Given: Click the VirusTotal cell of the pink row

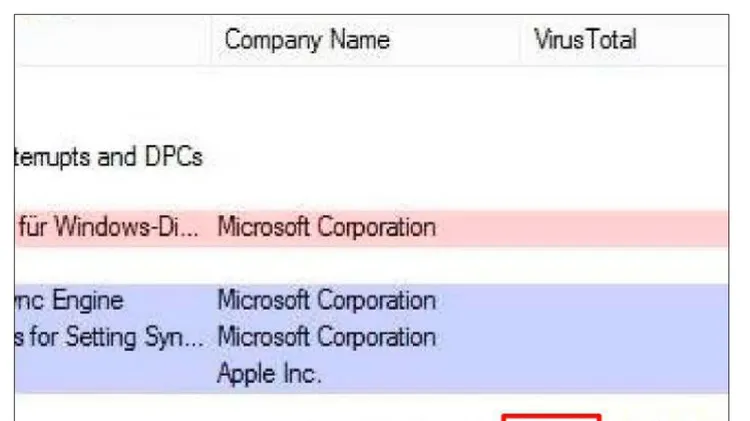Looking at the screenshot, I should pyautogui.click(x=625, y=228).
